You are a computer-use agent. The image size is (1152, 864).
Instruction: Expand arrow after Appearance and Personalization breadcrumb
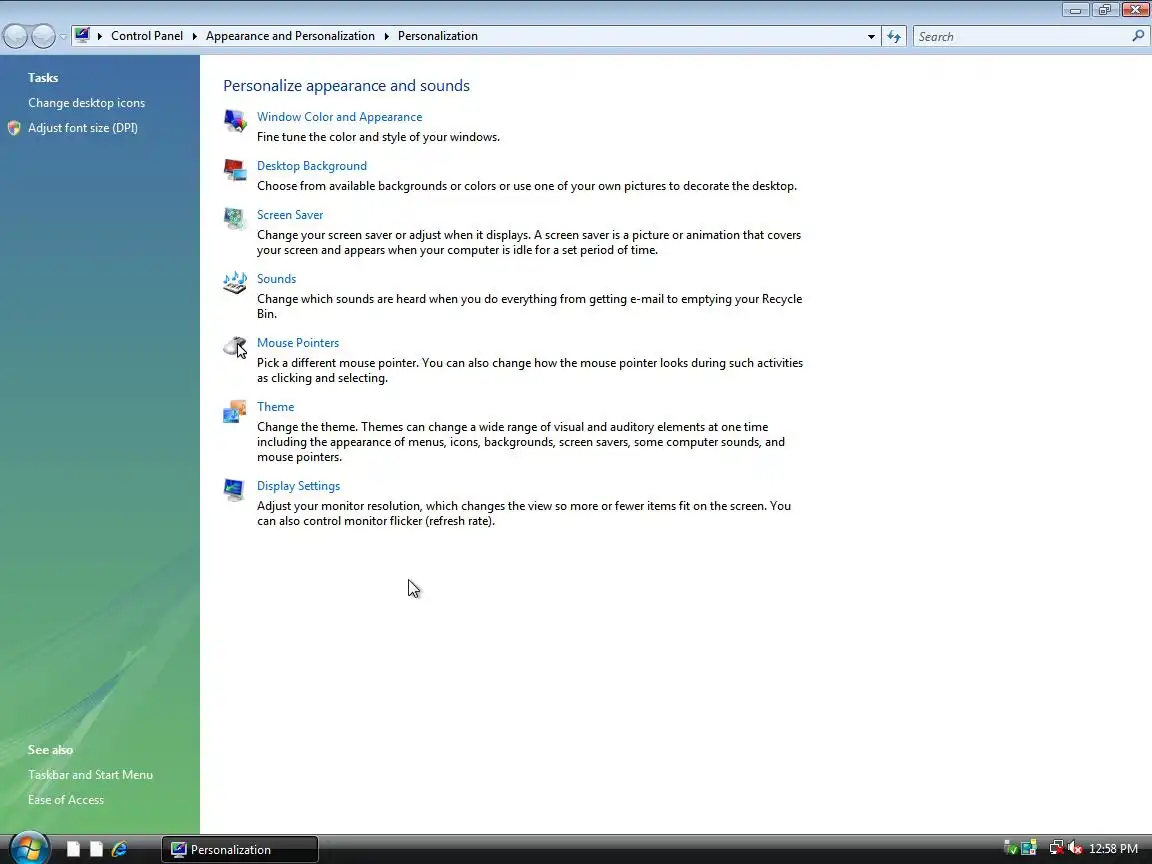(386, 36)
